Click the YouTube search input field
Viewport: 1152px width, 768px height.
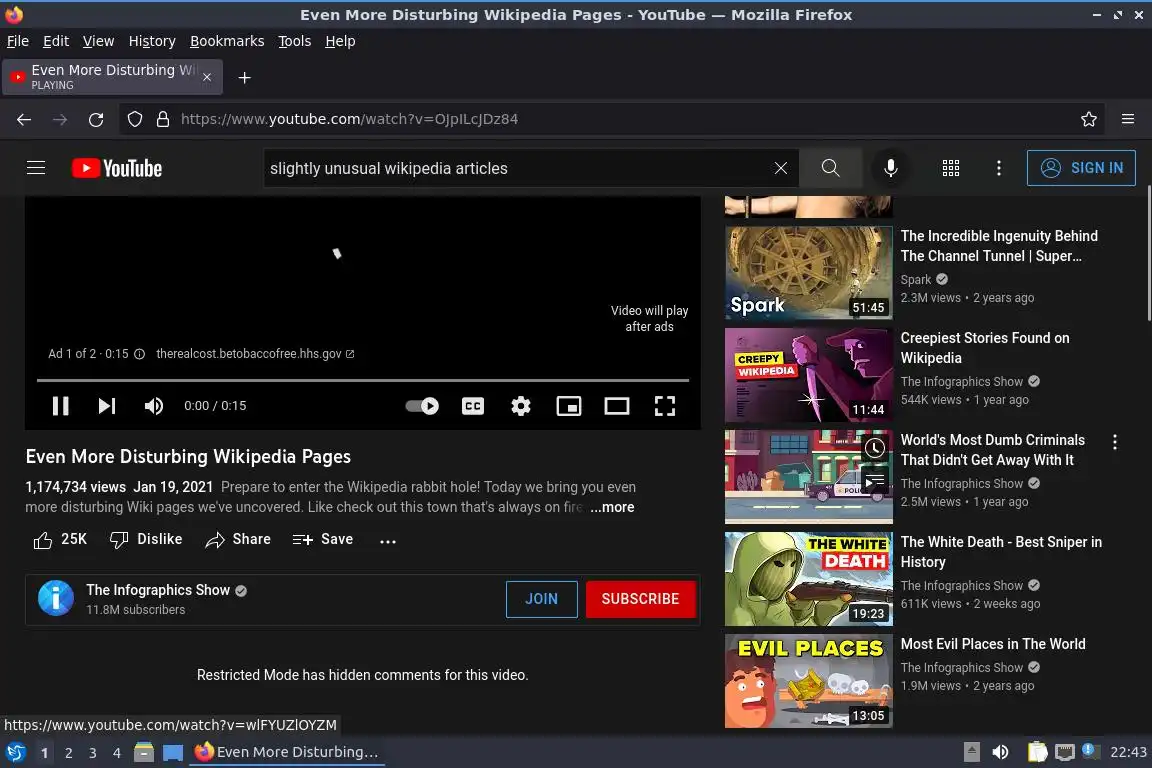pyautogui.click(x=516, y=168)
